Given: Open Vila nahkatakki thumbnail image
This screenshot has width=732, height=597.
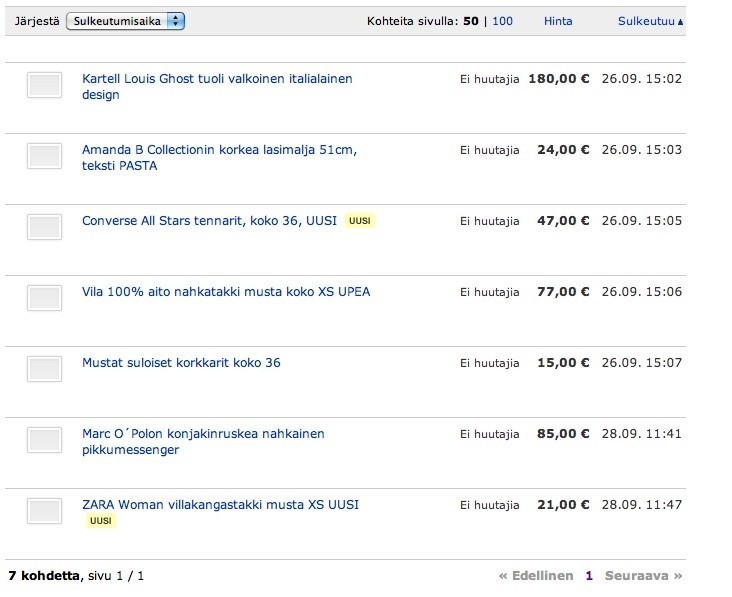Looking at the screenshot, I should point(44,298).
